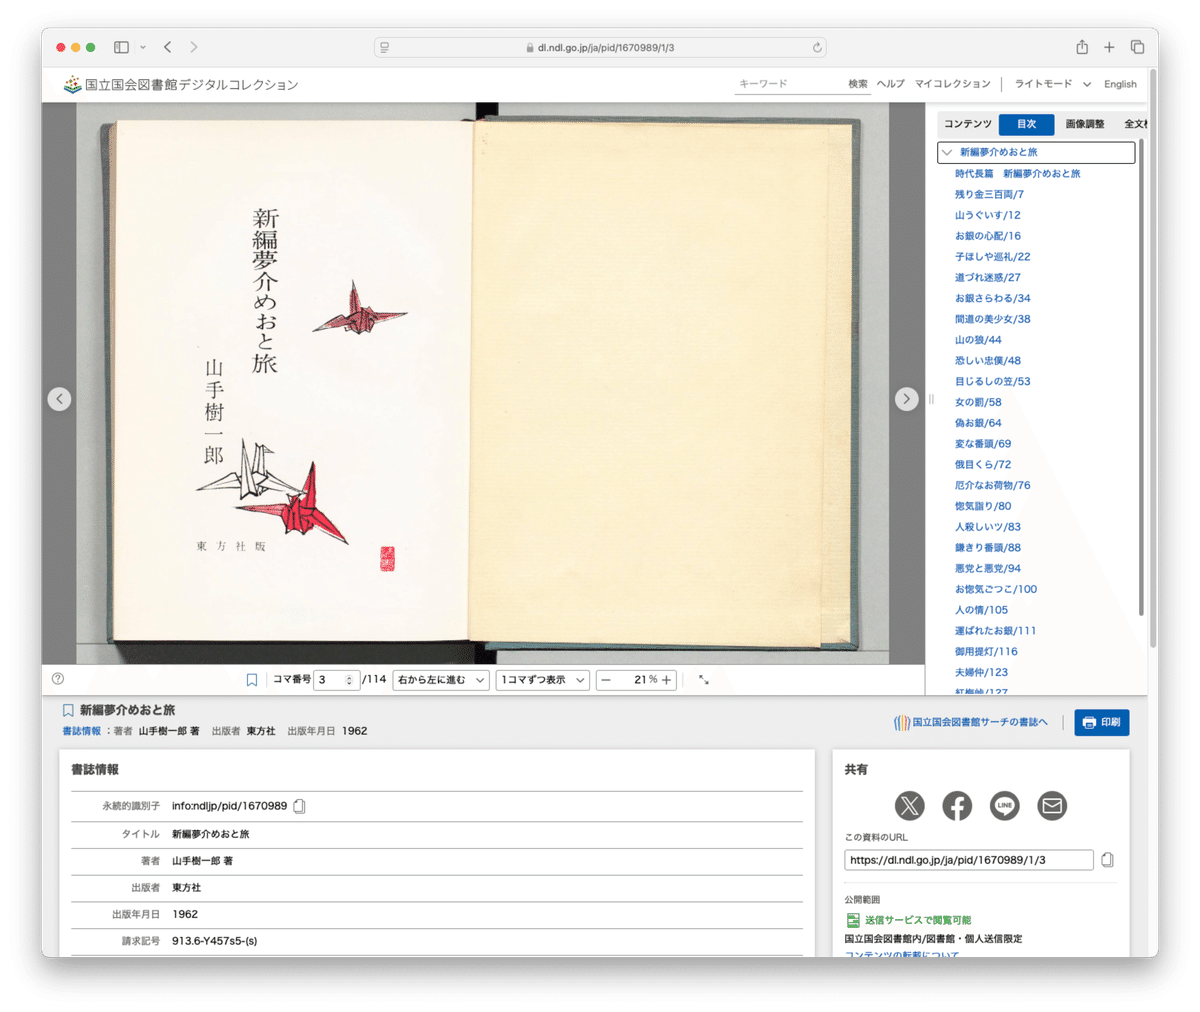Click the help question mark icon
Screen dimensions: 1200x1012
click(x=58, y=679)
